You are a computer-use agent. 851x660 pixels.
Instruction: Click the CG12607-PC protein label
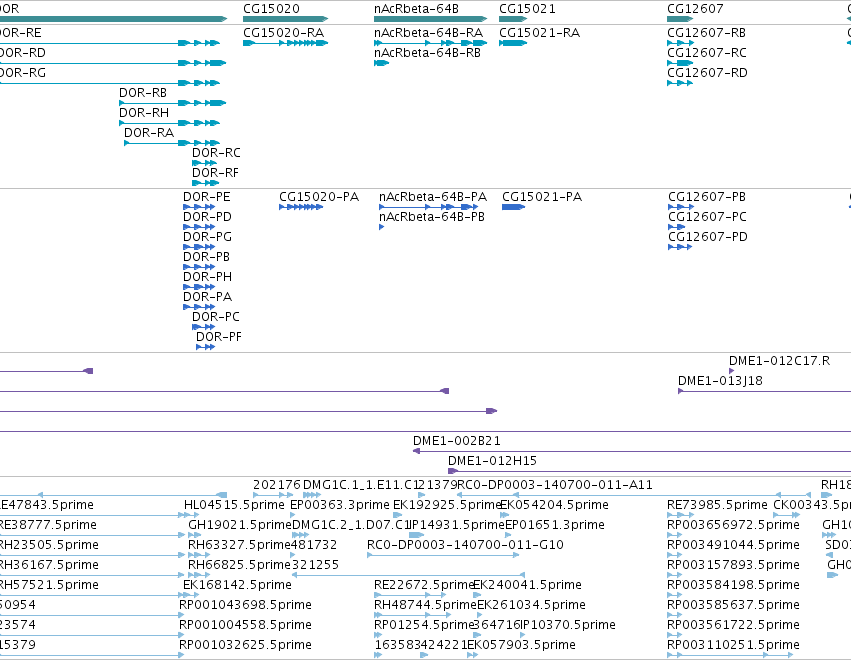[x=708, y=217]
